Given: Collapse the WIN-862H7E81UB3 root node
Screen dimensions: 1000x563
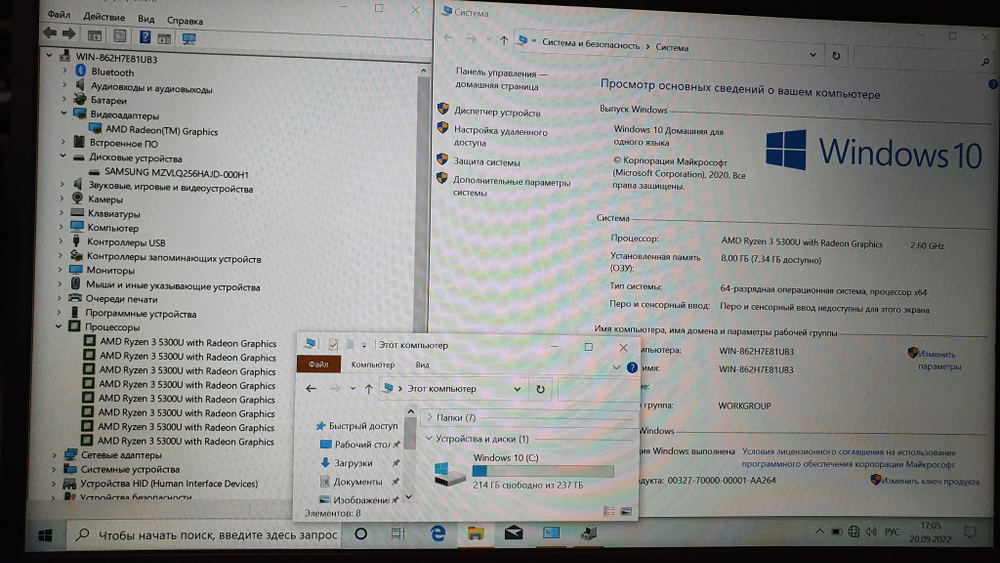Looking at the screenshot, I should point(49,55).
